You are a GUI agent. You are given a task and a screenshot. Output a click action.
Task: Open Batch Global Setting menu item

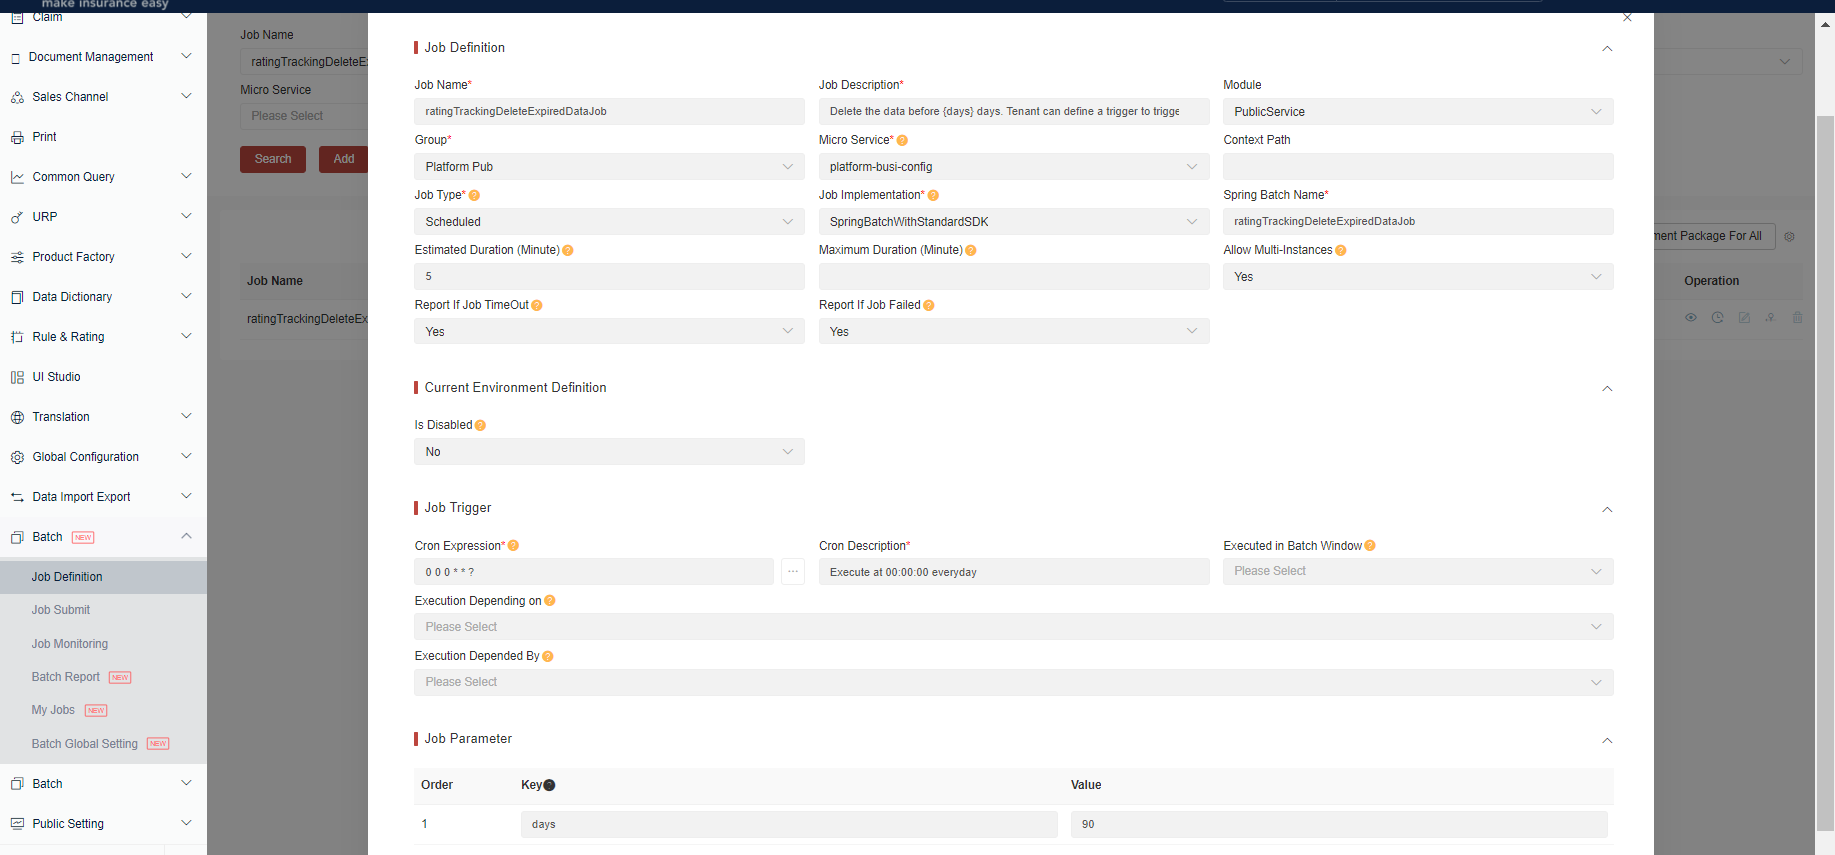(x=103, y=744)
